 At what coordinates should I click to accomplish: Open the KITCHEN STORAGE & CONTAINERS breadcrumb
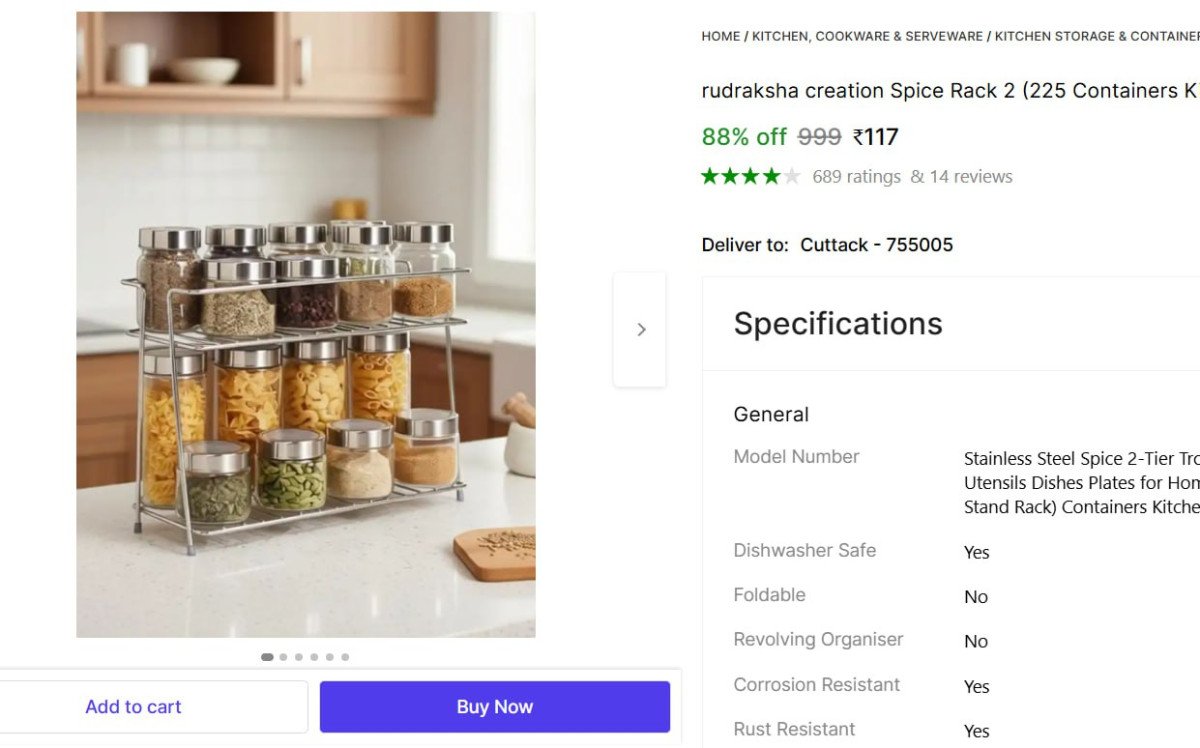1095,35
